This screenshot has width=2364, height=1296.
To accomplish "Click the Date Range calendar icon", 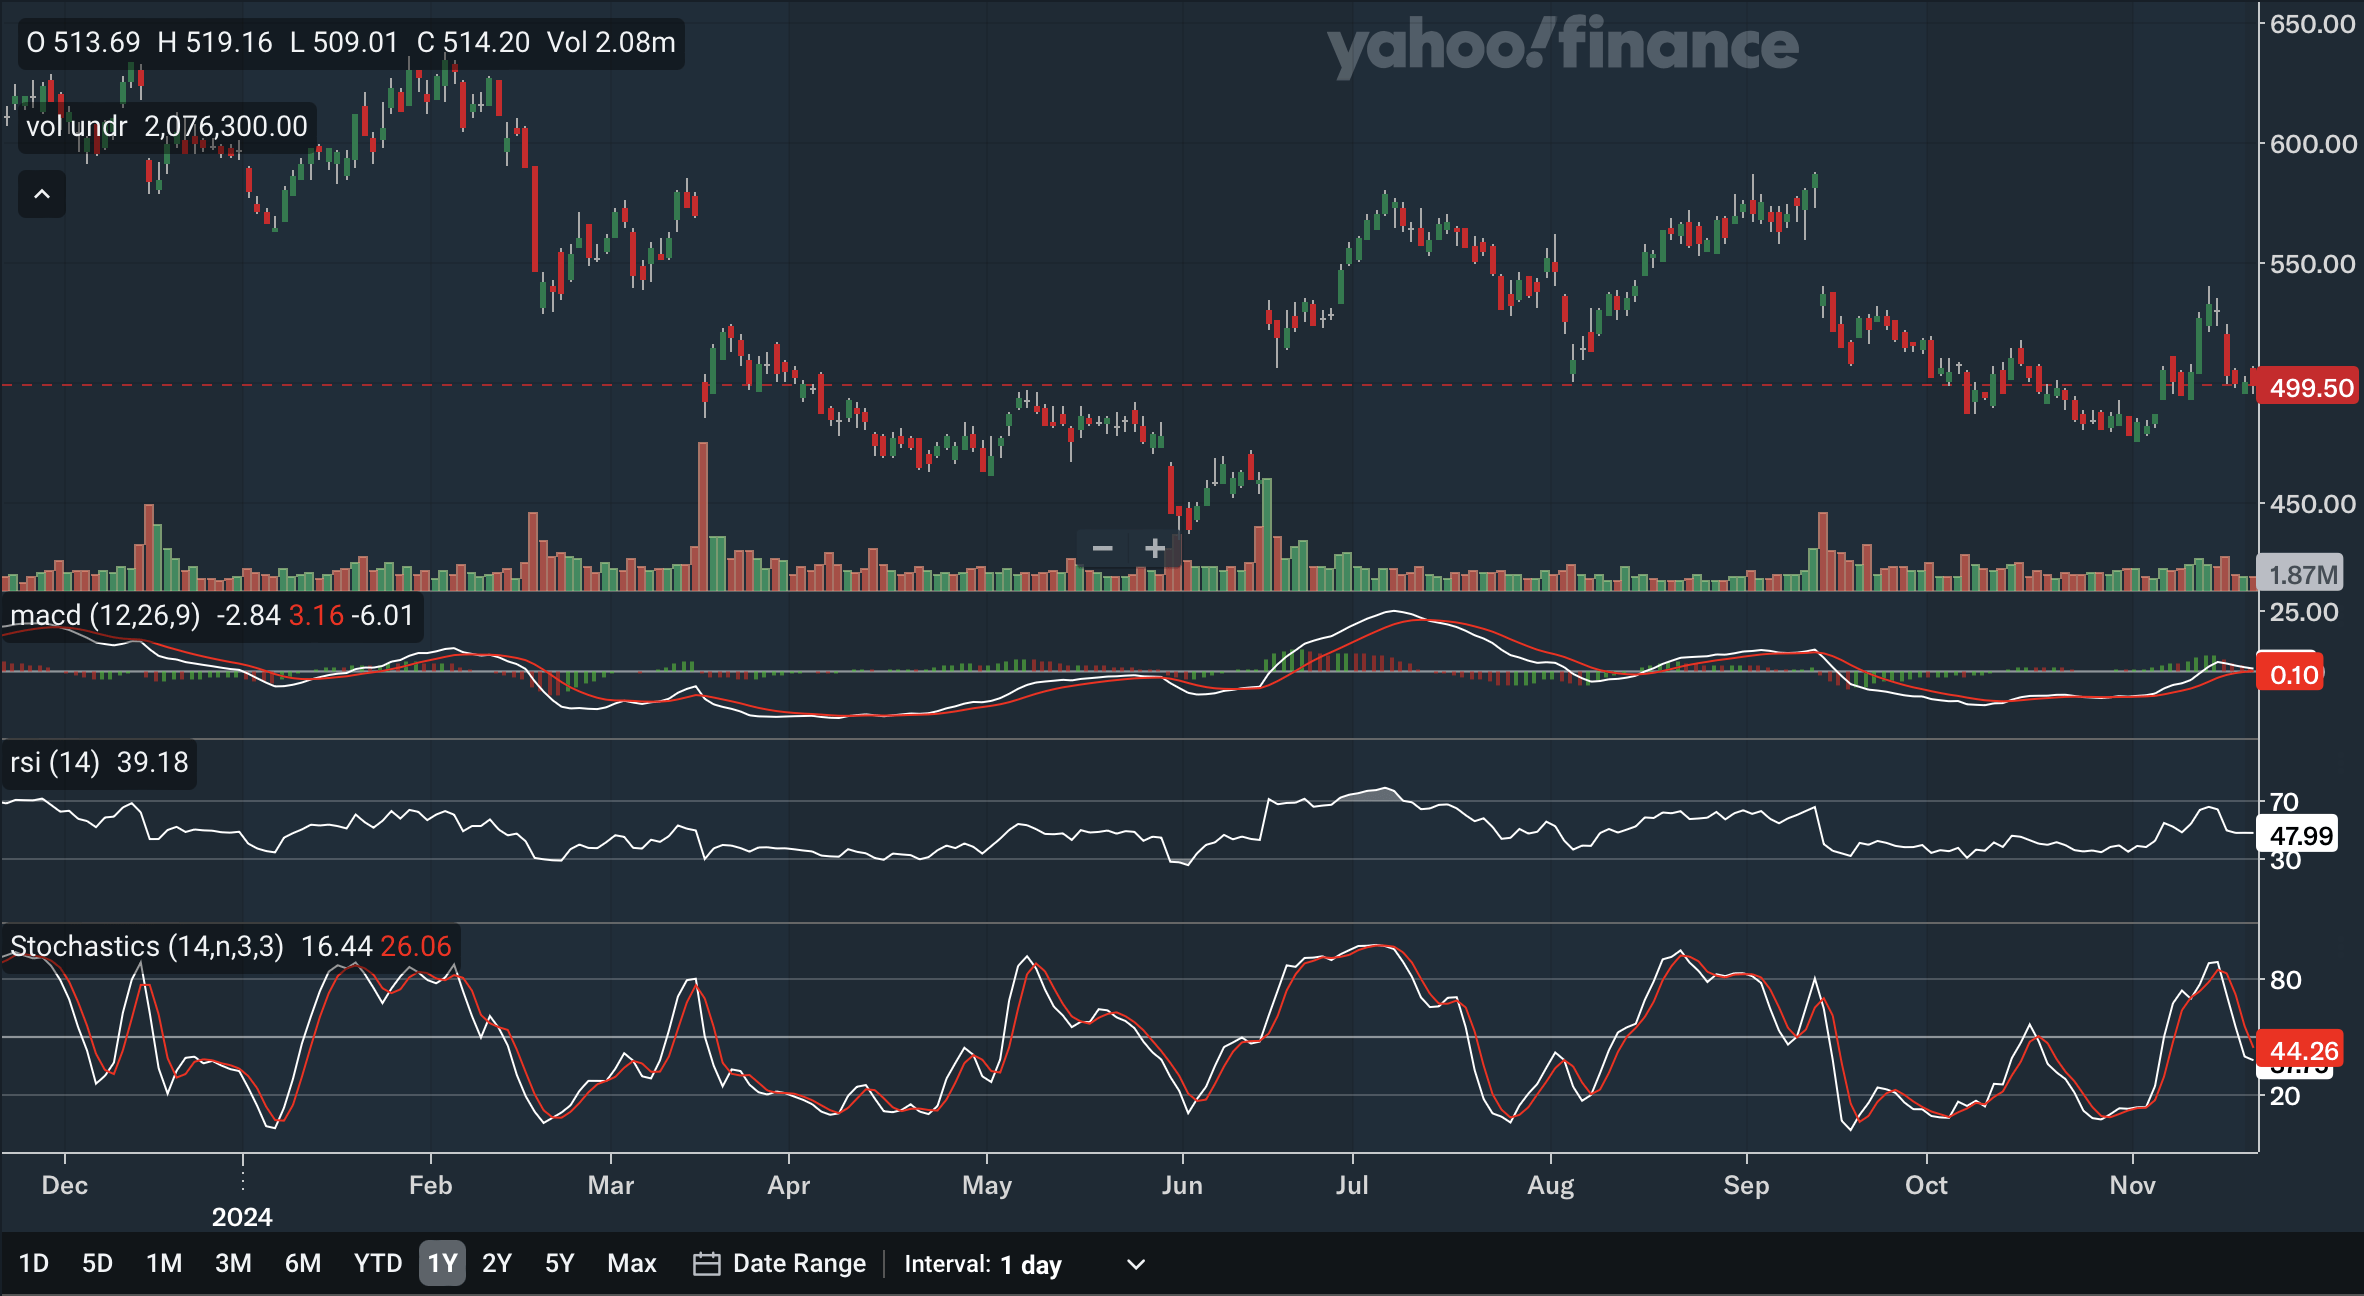I will pos(706,1264).
